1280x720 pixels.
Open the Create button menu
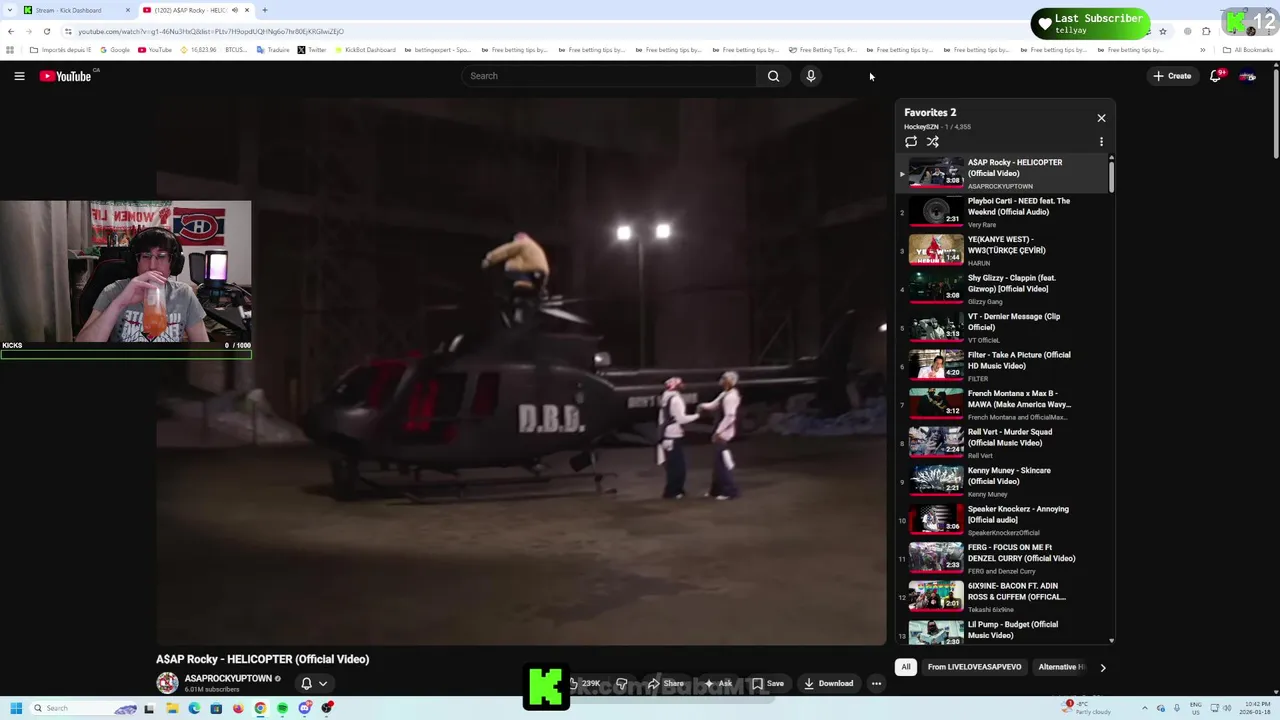pos(1172,76)
